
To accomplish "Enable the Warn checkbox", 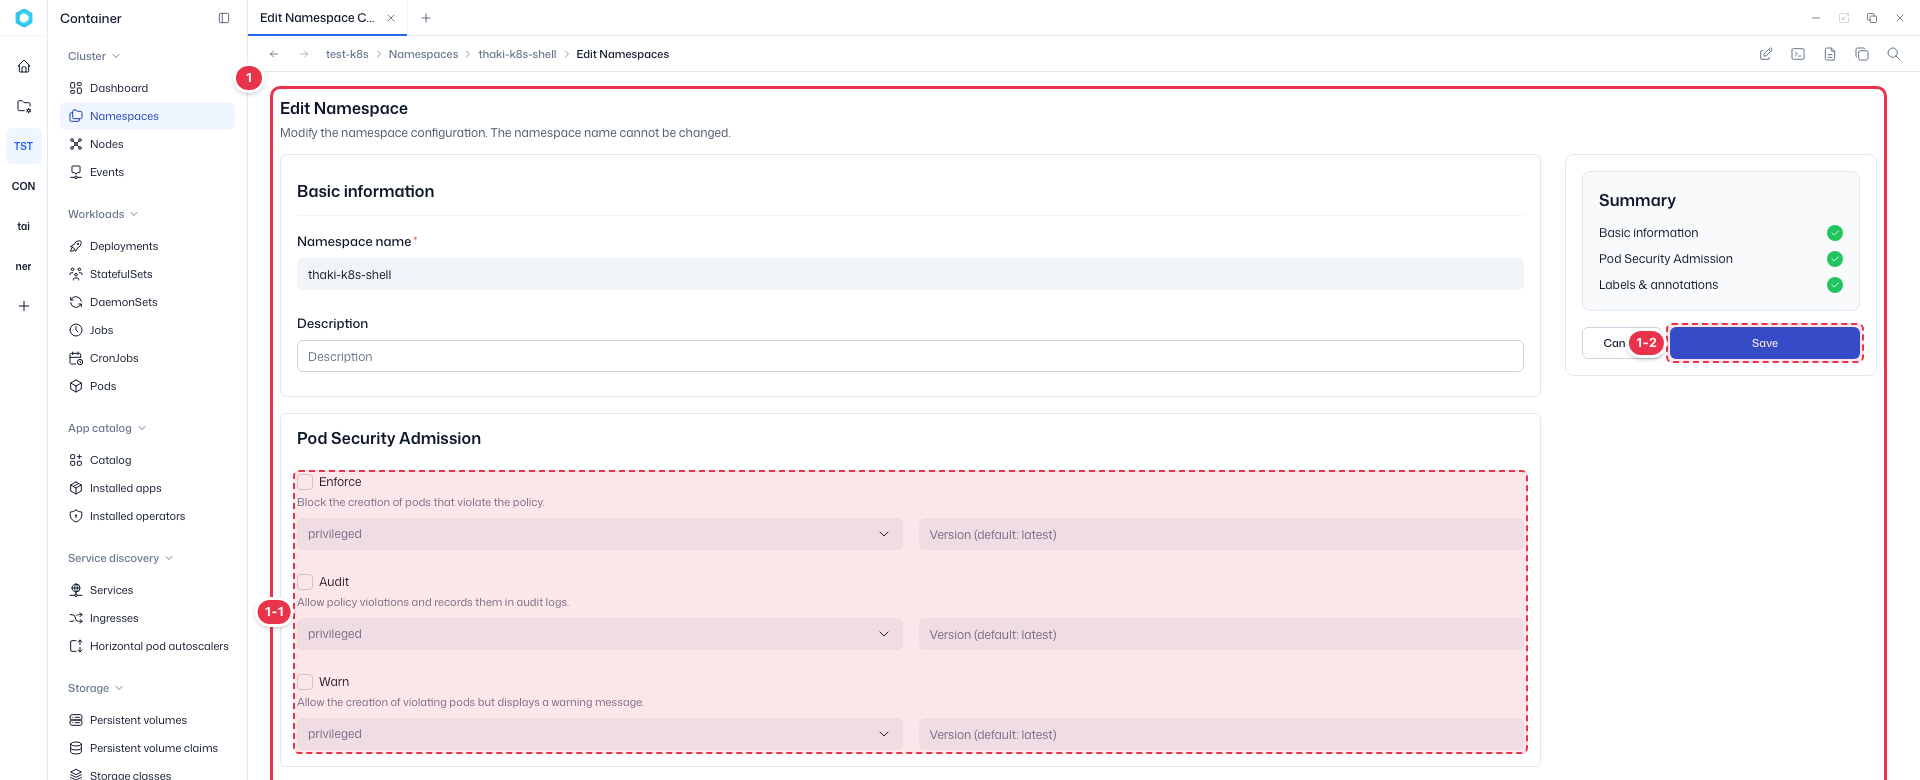I will tap(306, 682).
